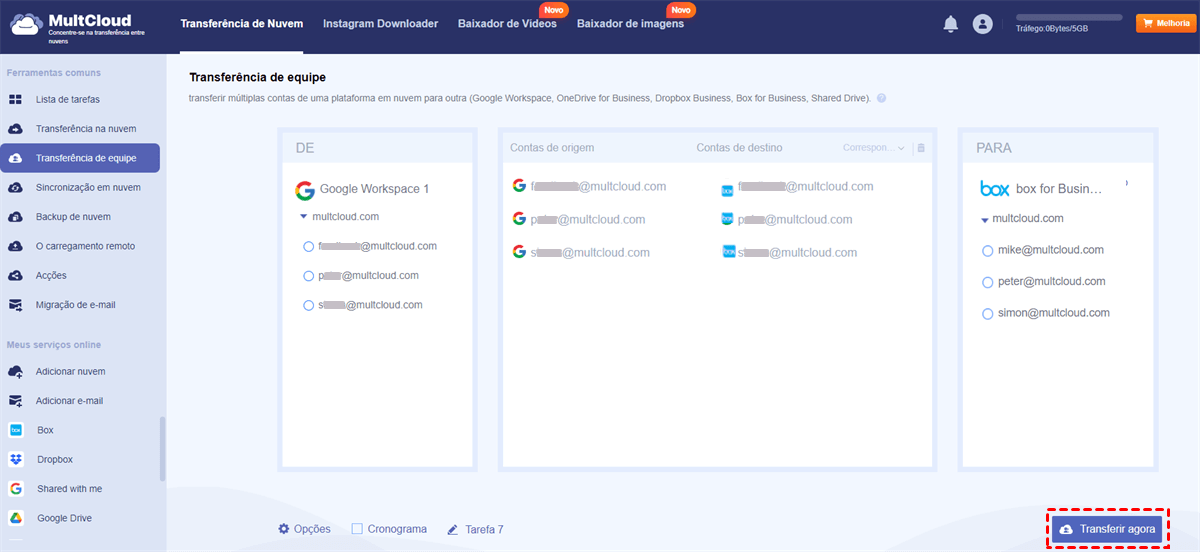Image resolution: width=1200 pixels, height=552 pixels.
Task: Click the Google Drive icon in sidebar
Action: 16,518
